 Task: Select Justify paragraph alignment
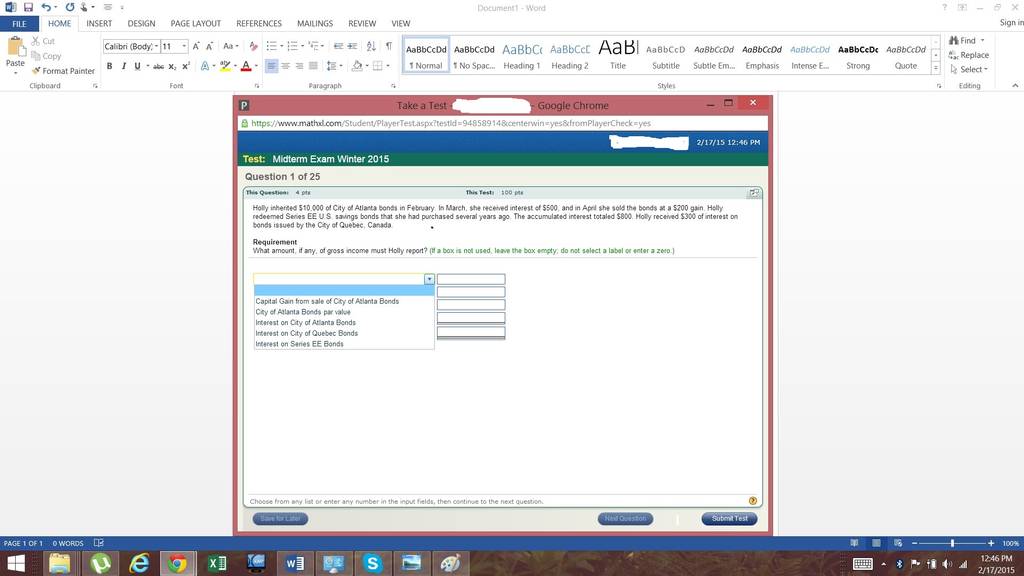click(x=313, y=66)
